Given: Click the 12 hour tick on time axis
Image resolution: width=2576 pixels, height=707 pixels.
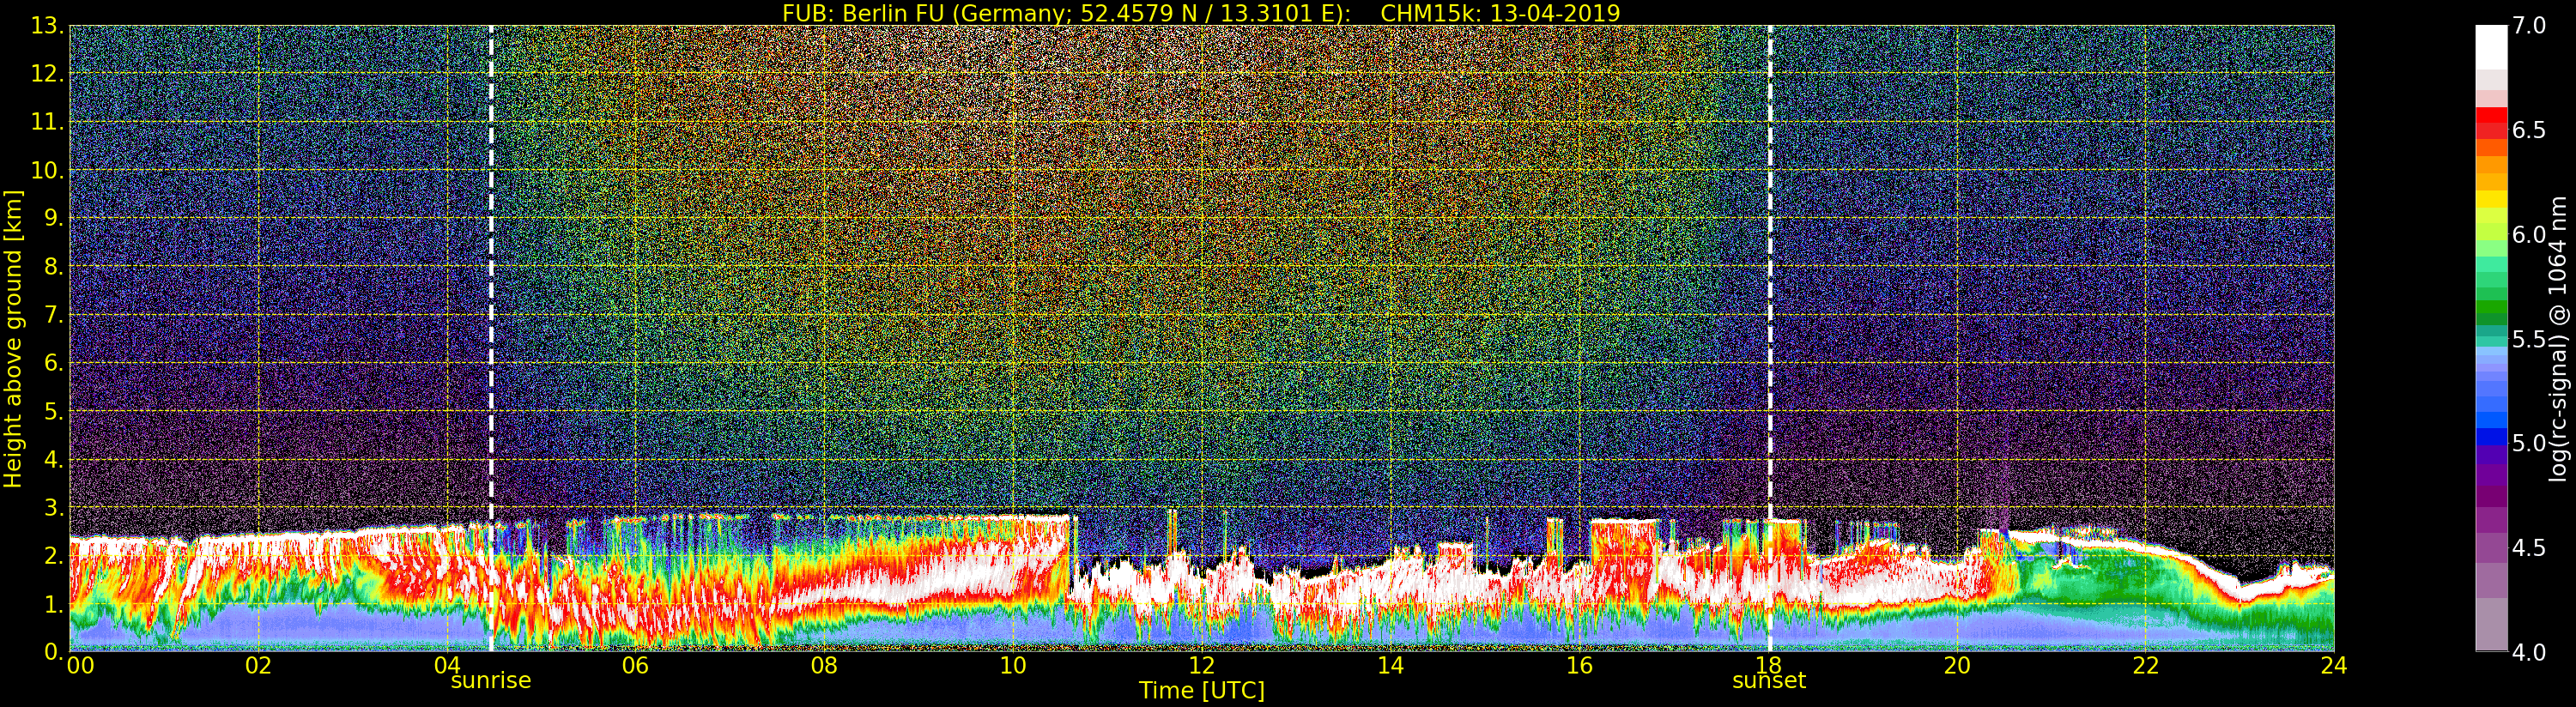Looking at the screenshot, I should click(x=1201, y=666).
